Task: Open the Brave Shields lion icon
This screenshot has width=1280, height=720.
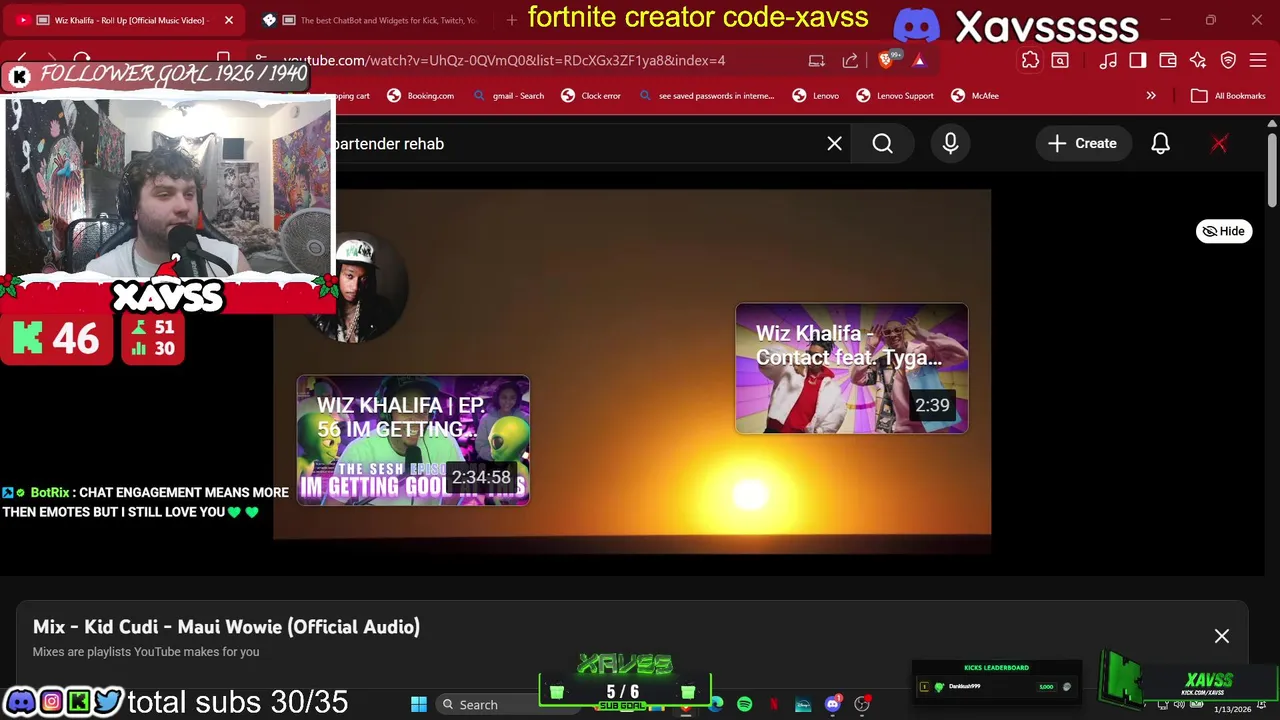Action: coord(887,60)
